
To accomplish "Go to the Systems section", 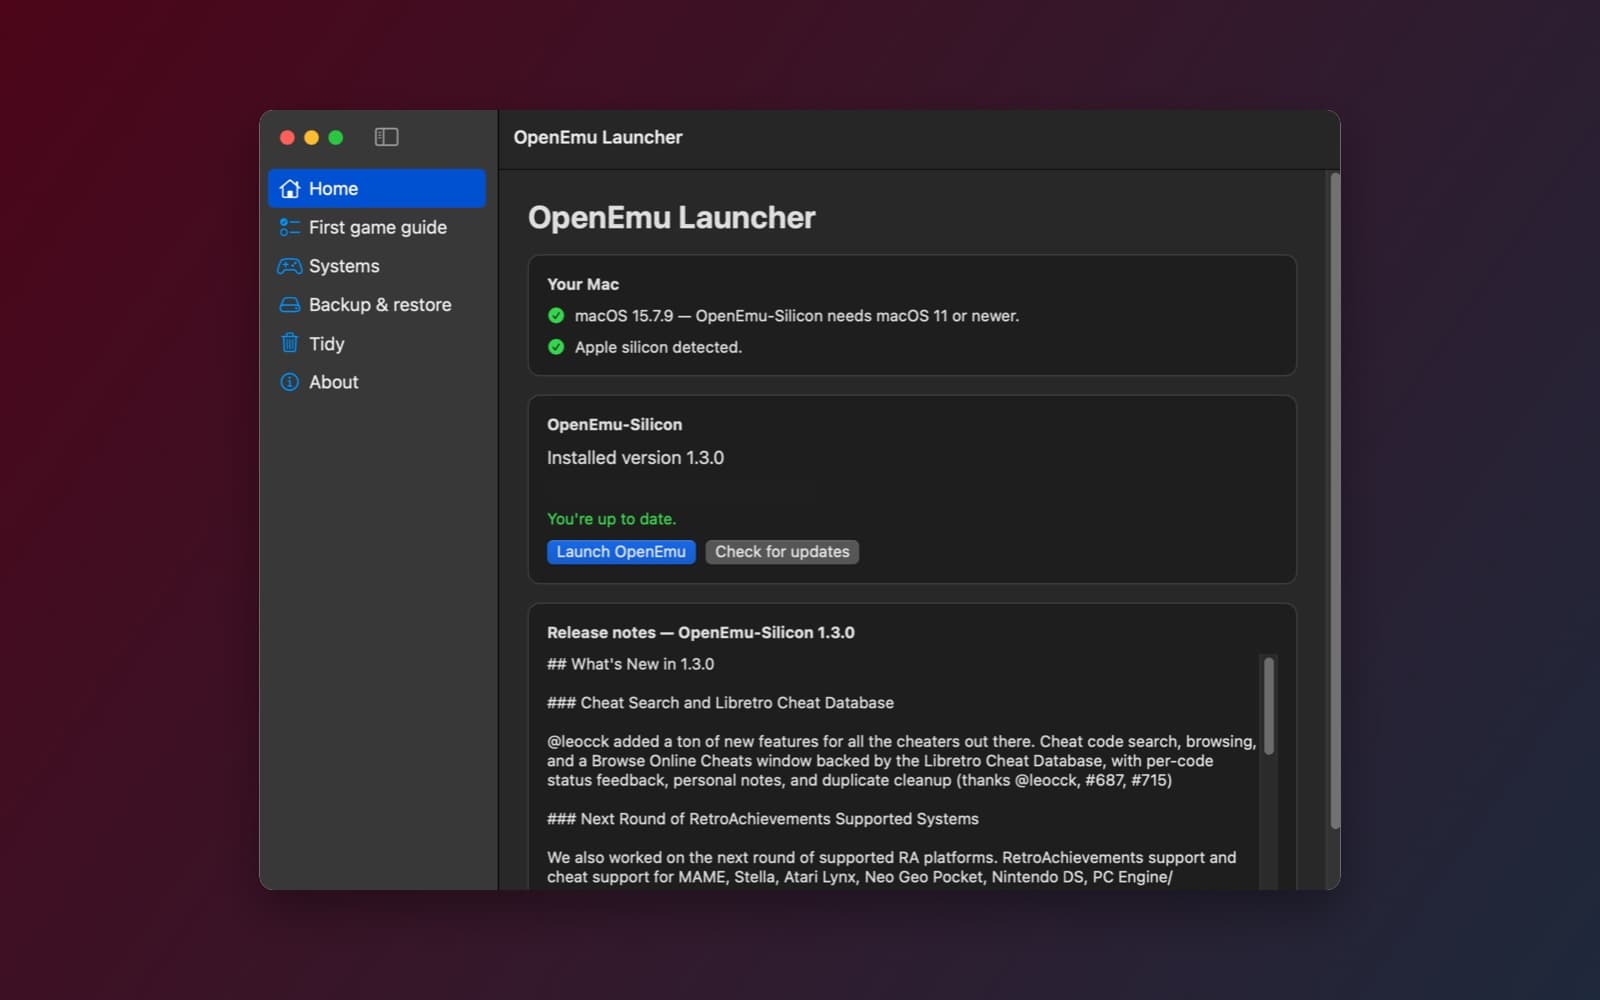I will click(x=377, y=266).
